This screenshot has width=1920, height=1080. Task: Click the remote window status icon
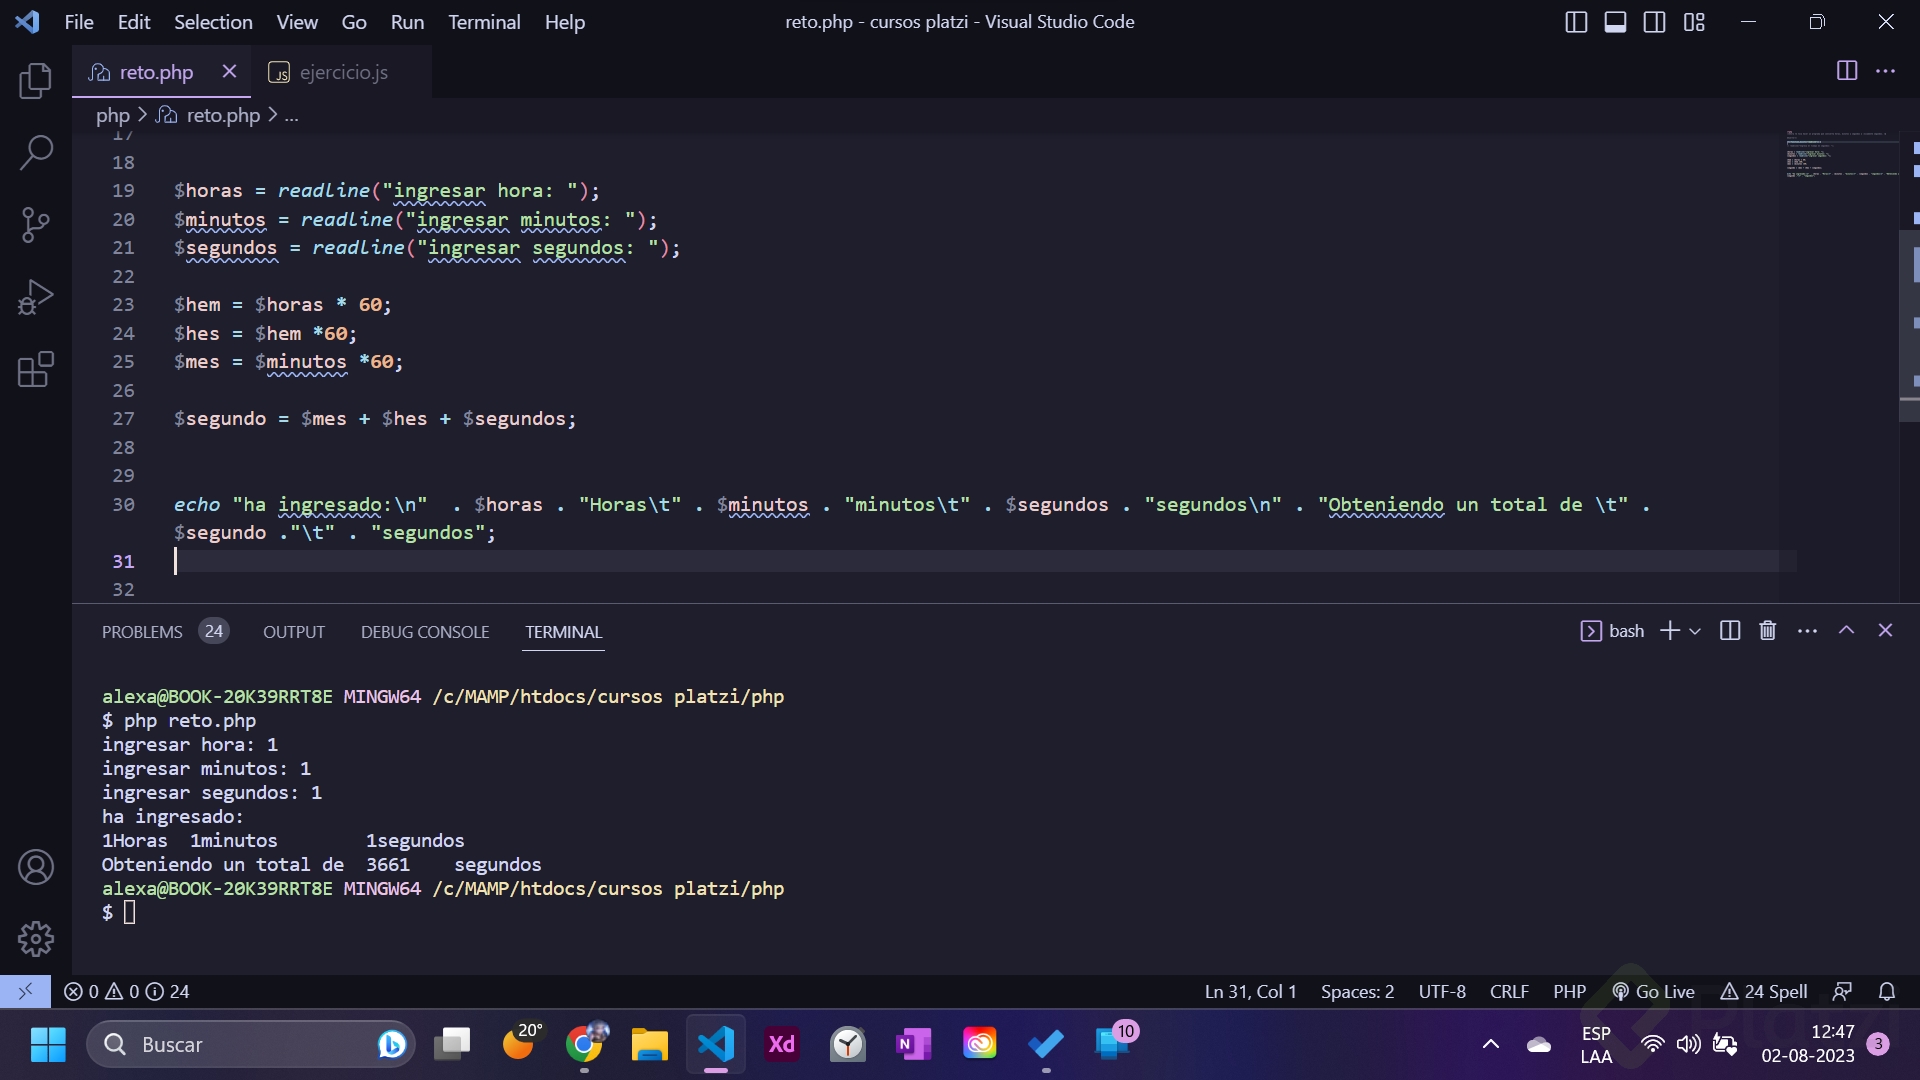click(x=26, y=991)
